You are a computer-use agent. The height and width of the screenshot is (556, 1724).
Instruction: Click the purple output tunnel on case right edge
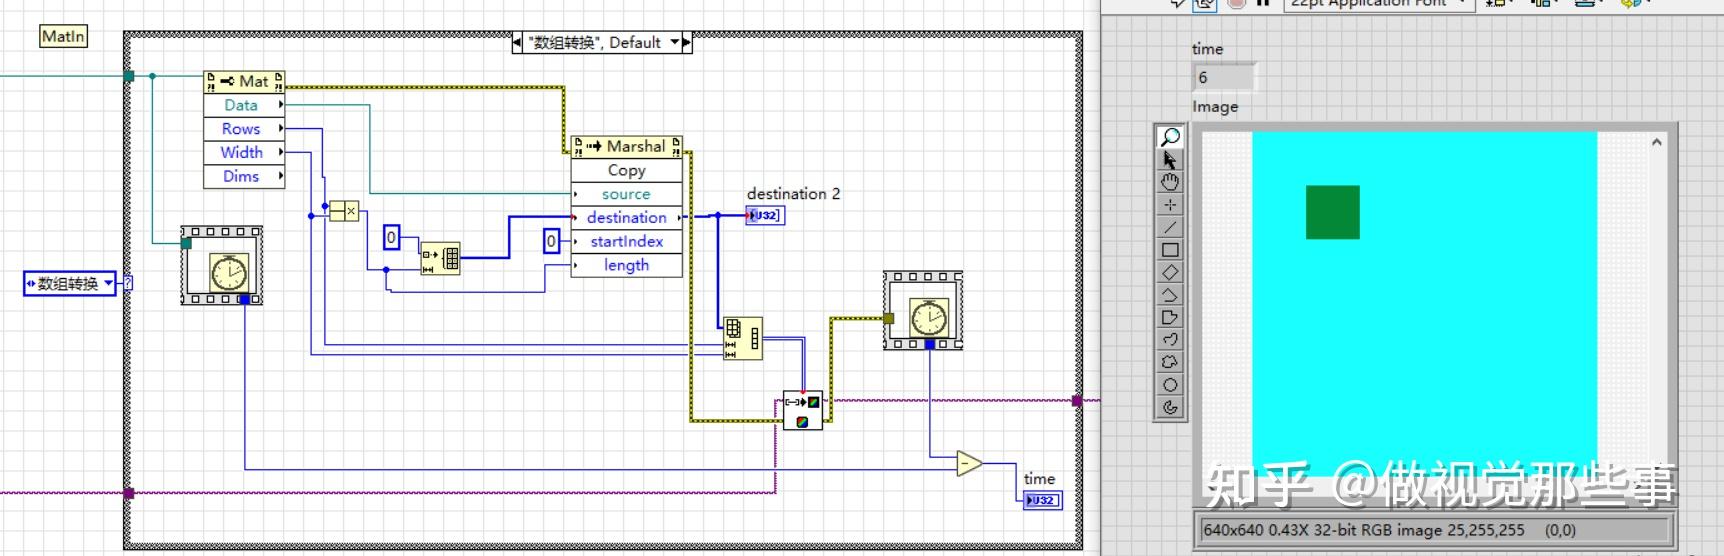coord(1077,401)
